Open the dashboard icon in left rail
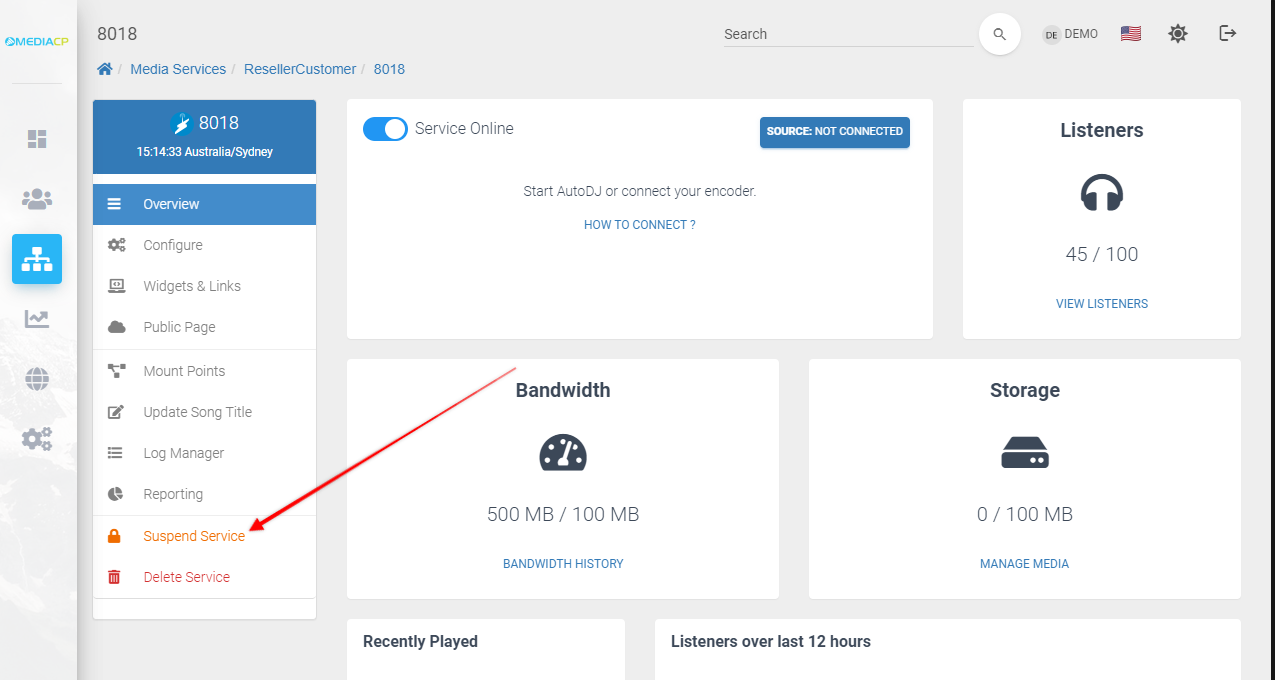This screenshot has height=680, width=1275. click(37, 139)
